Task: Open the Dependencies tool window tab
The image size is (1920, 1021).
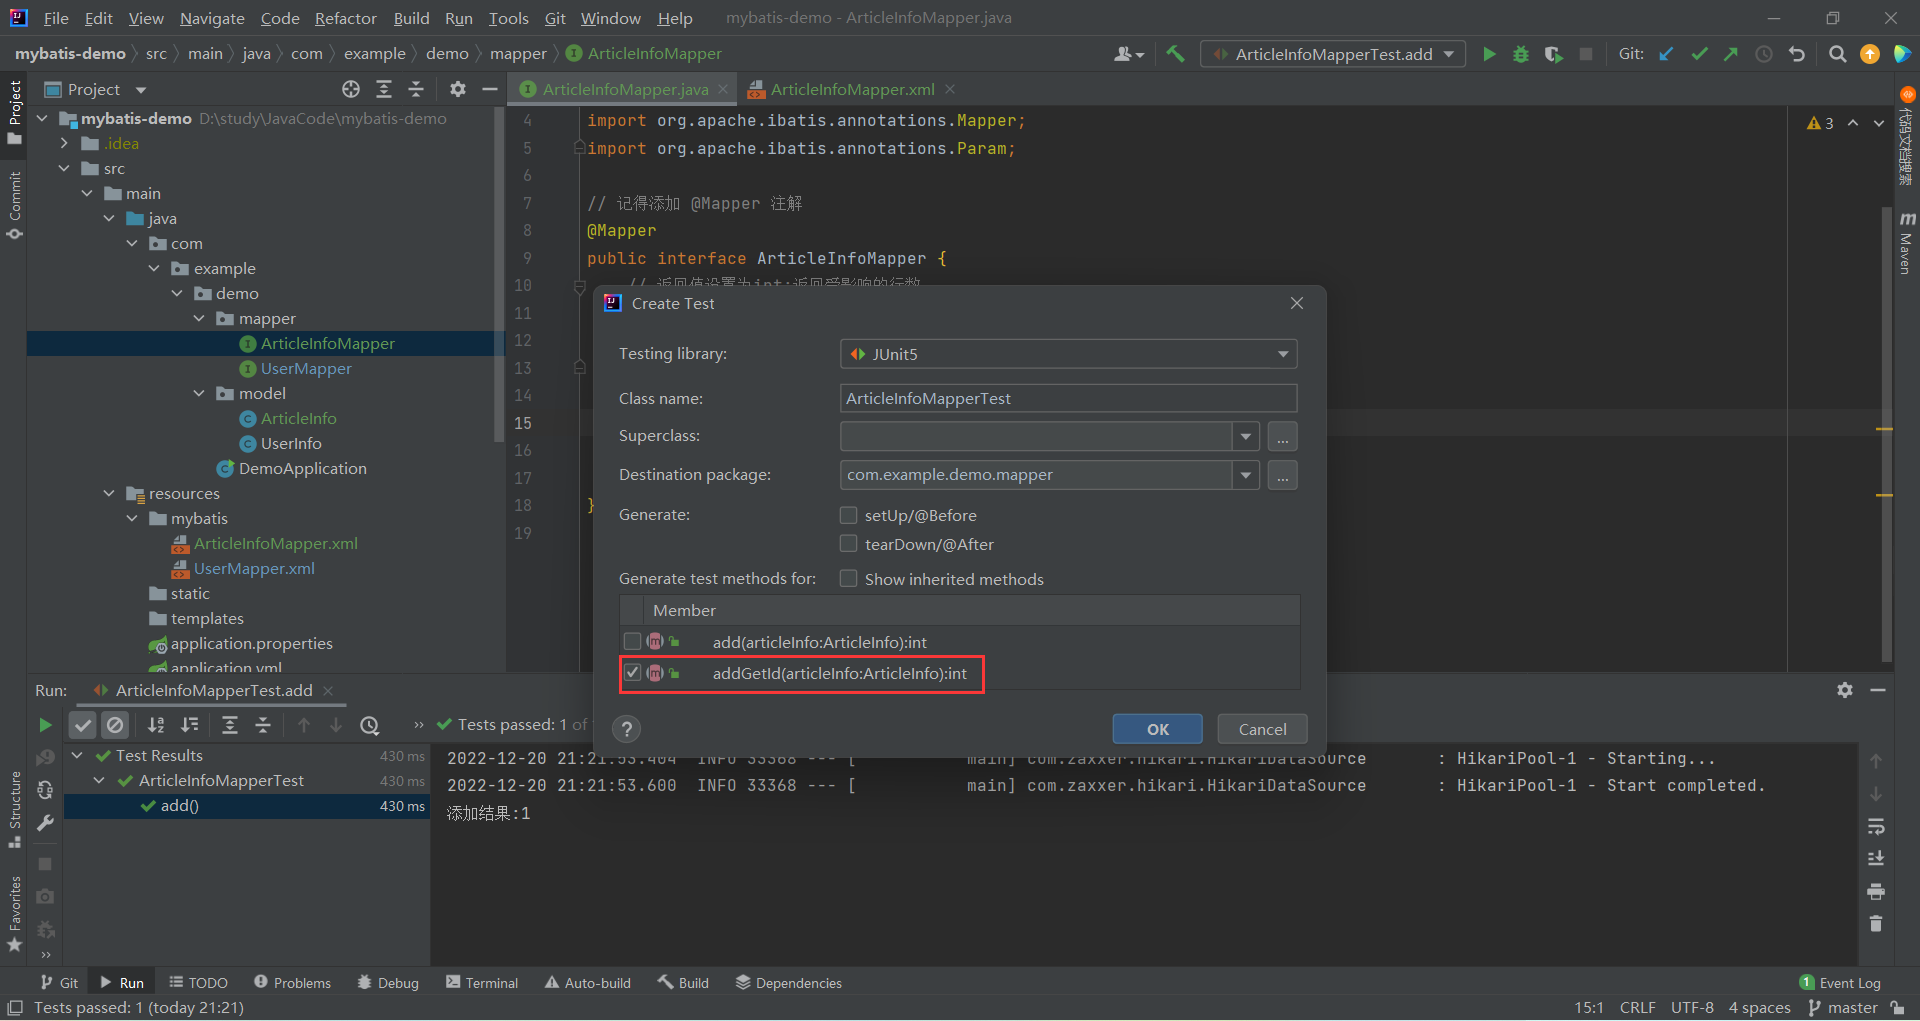Action: pyautogui.click(x=789, y=983)
